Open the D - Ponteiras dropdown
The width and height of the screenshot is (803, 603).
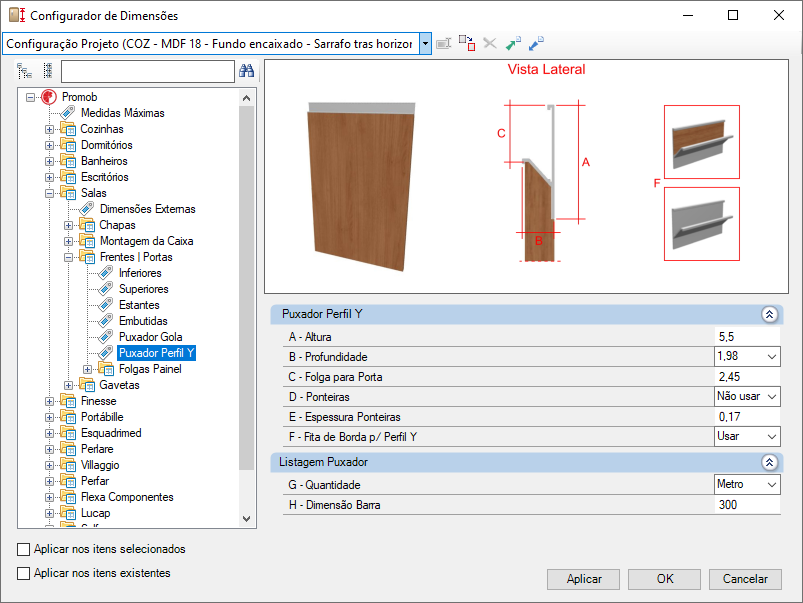pos(772,397)
